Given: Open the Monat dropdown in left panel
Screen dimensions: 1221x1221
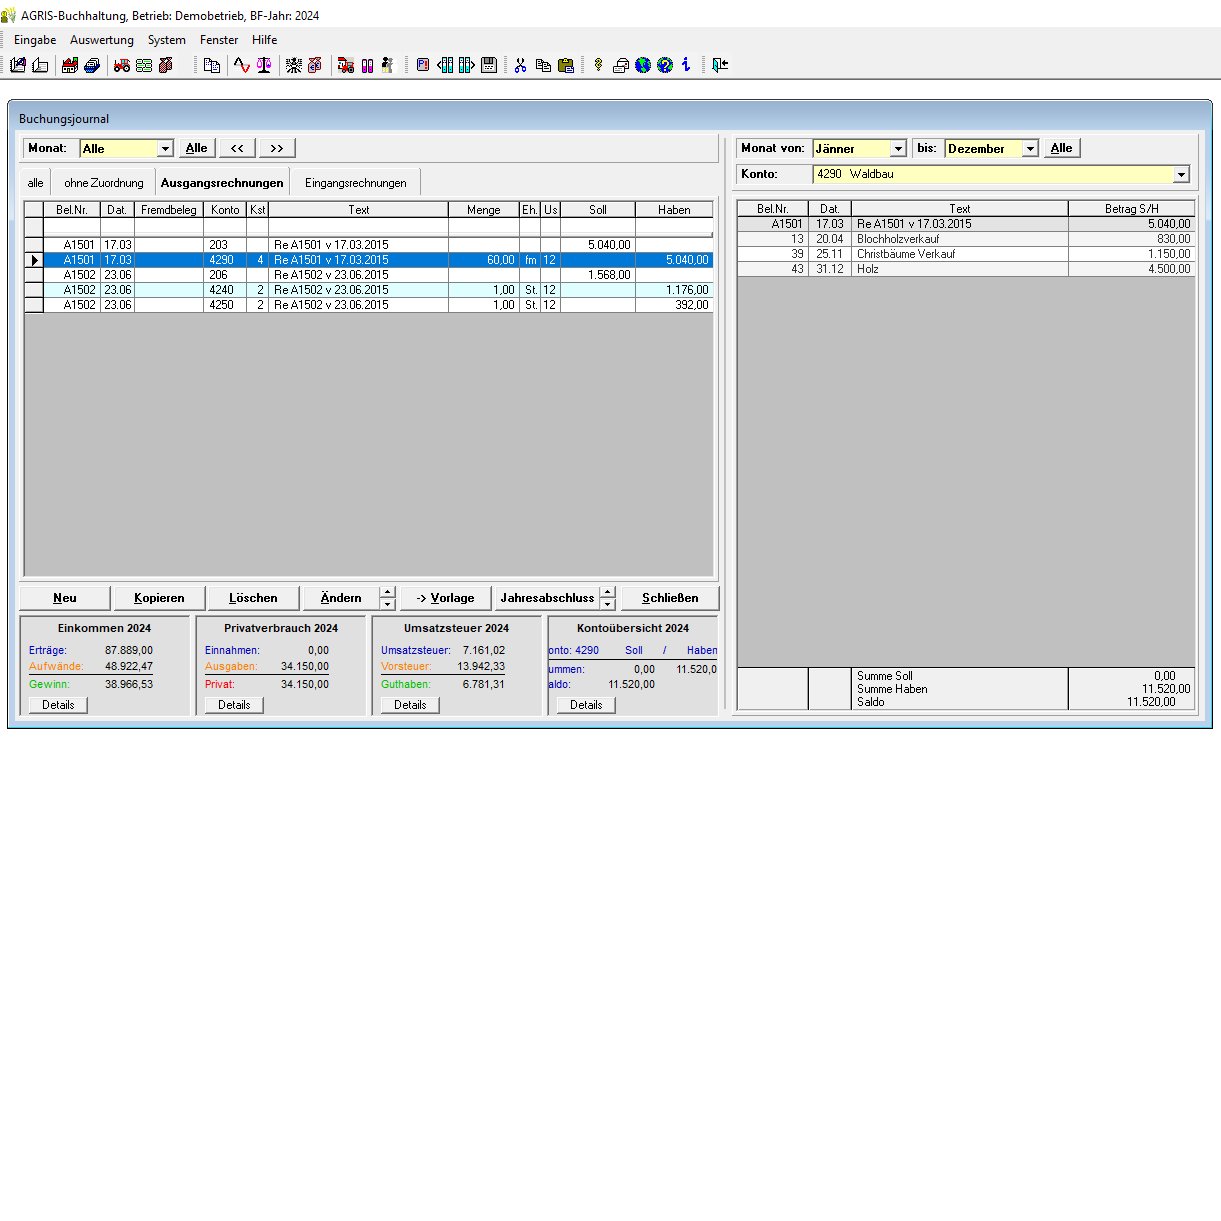Looking at the screenshot, I should (x=165, y=149).
